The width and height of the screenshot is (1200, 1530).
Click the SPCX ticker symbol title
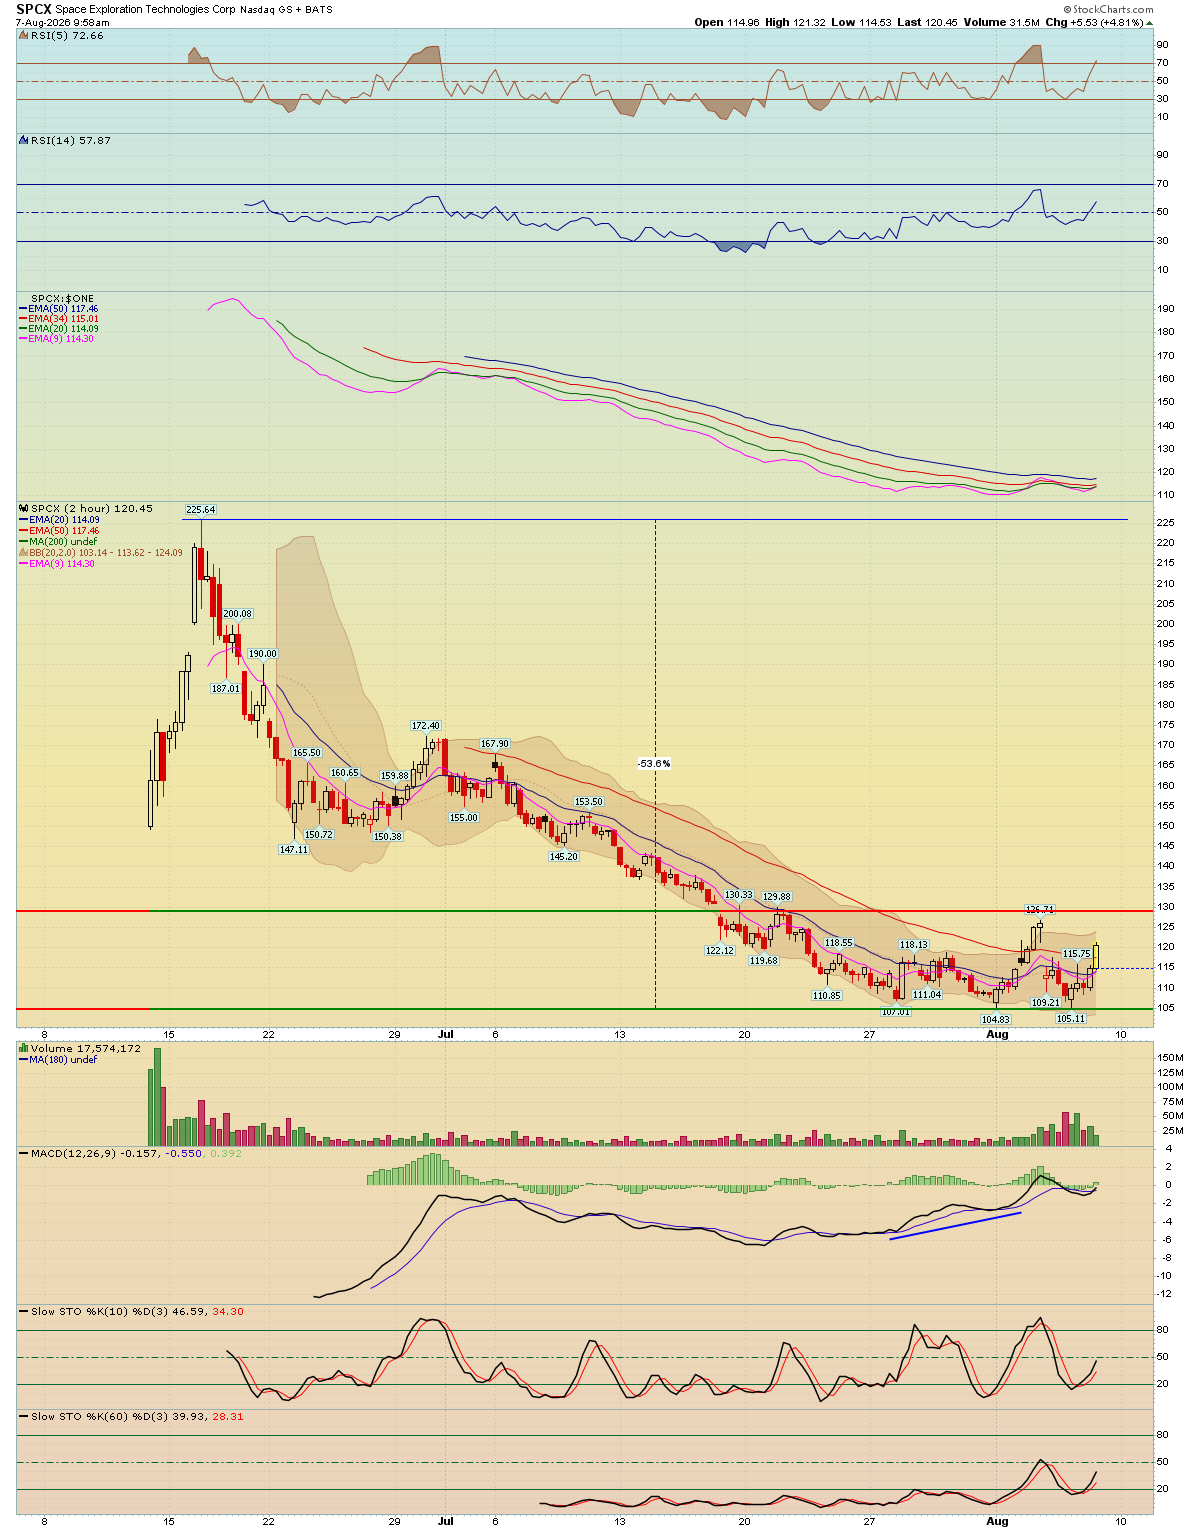point(34,9)
